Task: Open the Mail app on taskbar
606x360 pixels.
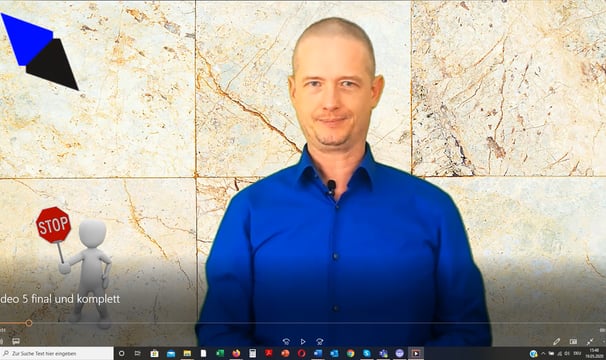Action: [x=171, y=353]
